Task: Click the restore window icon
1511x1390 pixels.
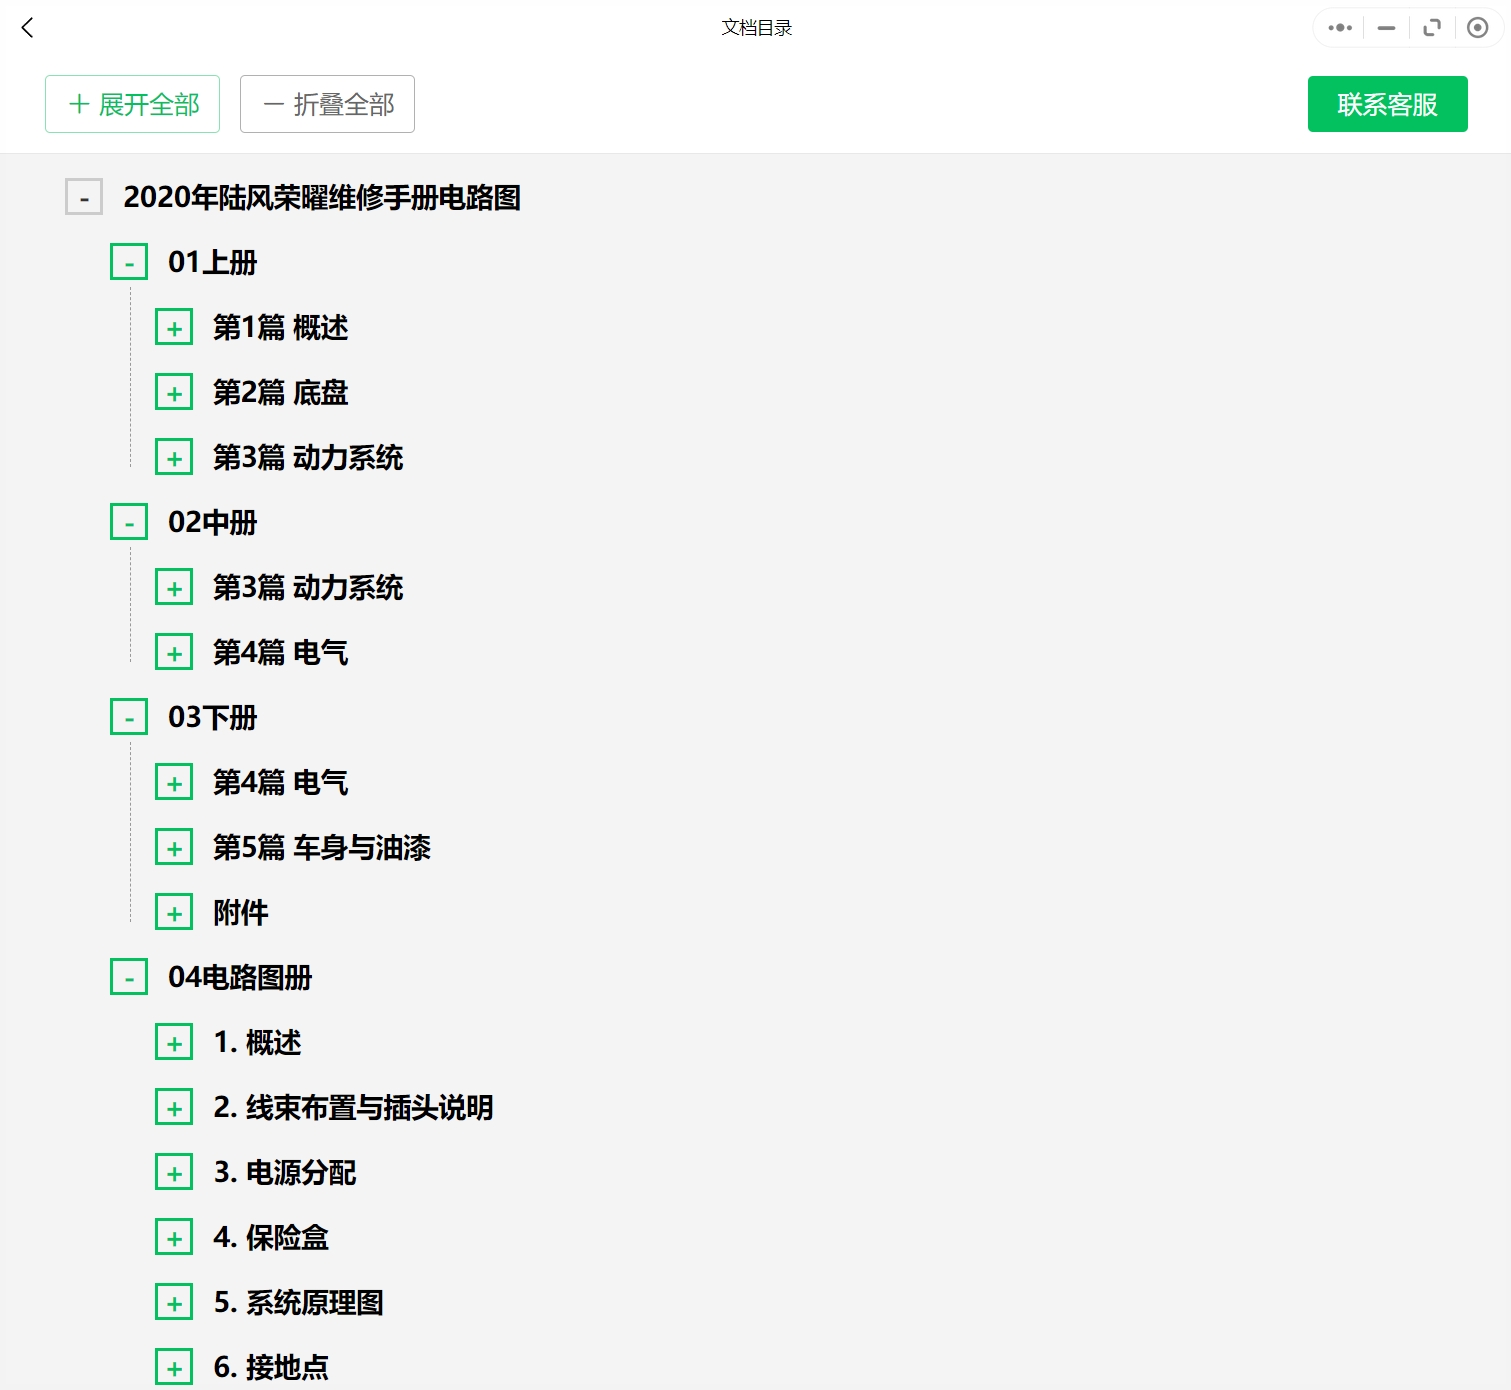Action: [x=1431, y=28]
